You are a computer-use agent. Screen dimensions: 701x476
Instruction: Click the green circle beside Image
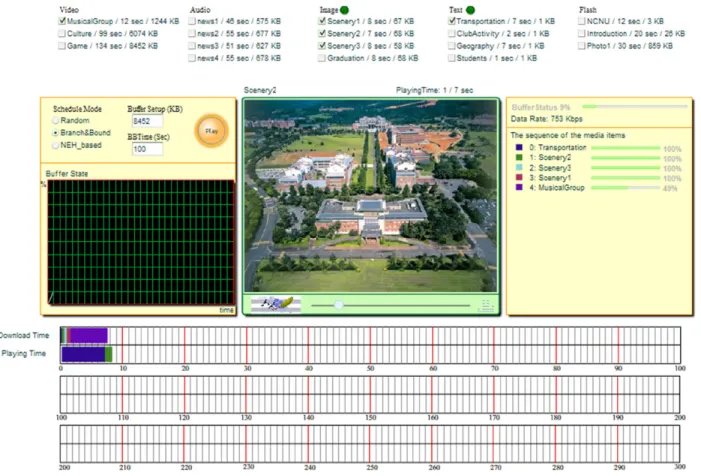[x=344, y=10]
